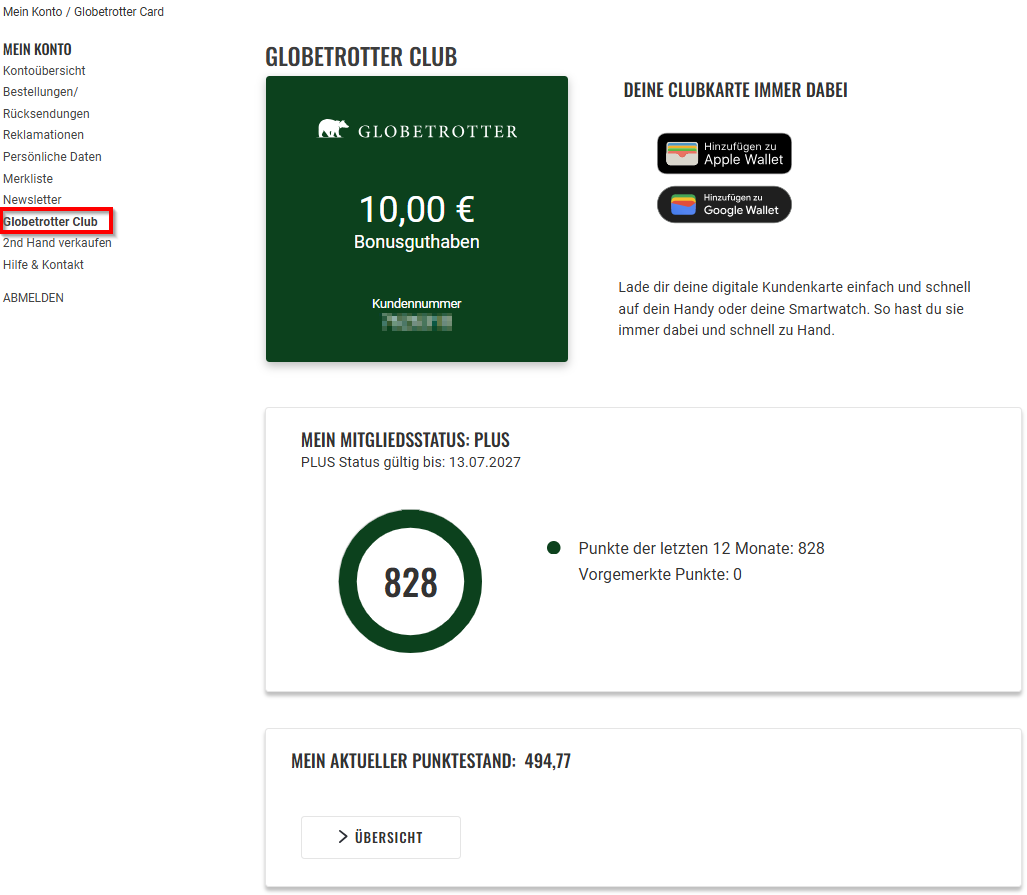
Task: Click the blurred Kundennummer value
Action: coord(417,322)
